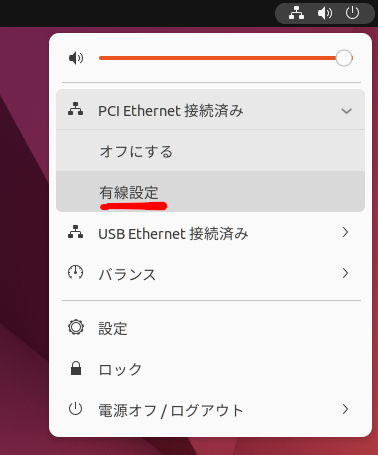The height and width of the screenshot is (455, 378).
Task: Click the PCI Ethernet network icon
Action: [x=76, y=109]
